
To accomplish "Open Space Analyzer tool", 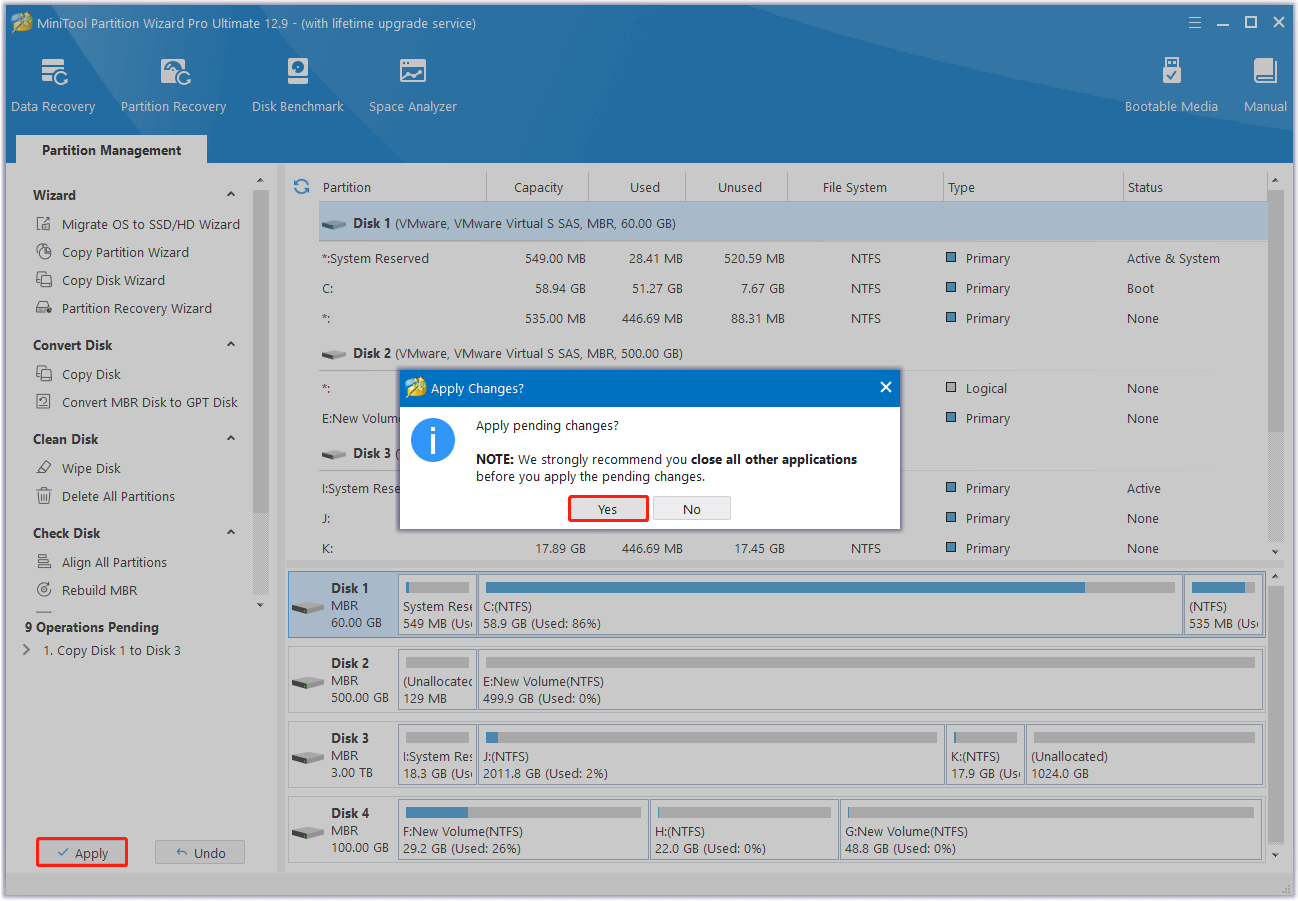I will 412,86.
